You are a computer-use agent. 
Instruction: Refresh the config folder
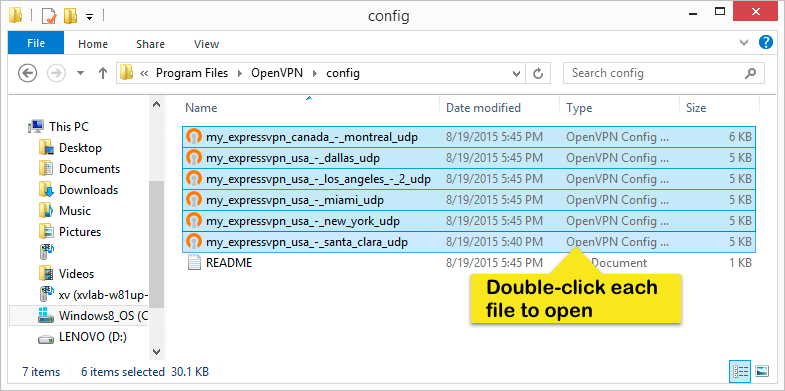pos(538,74)
